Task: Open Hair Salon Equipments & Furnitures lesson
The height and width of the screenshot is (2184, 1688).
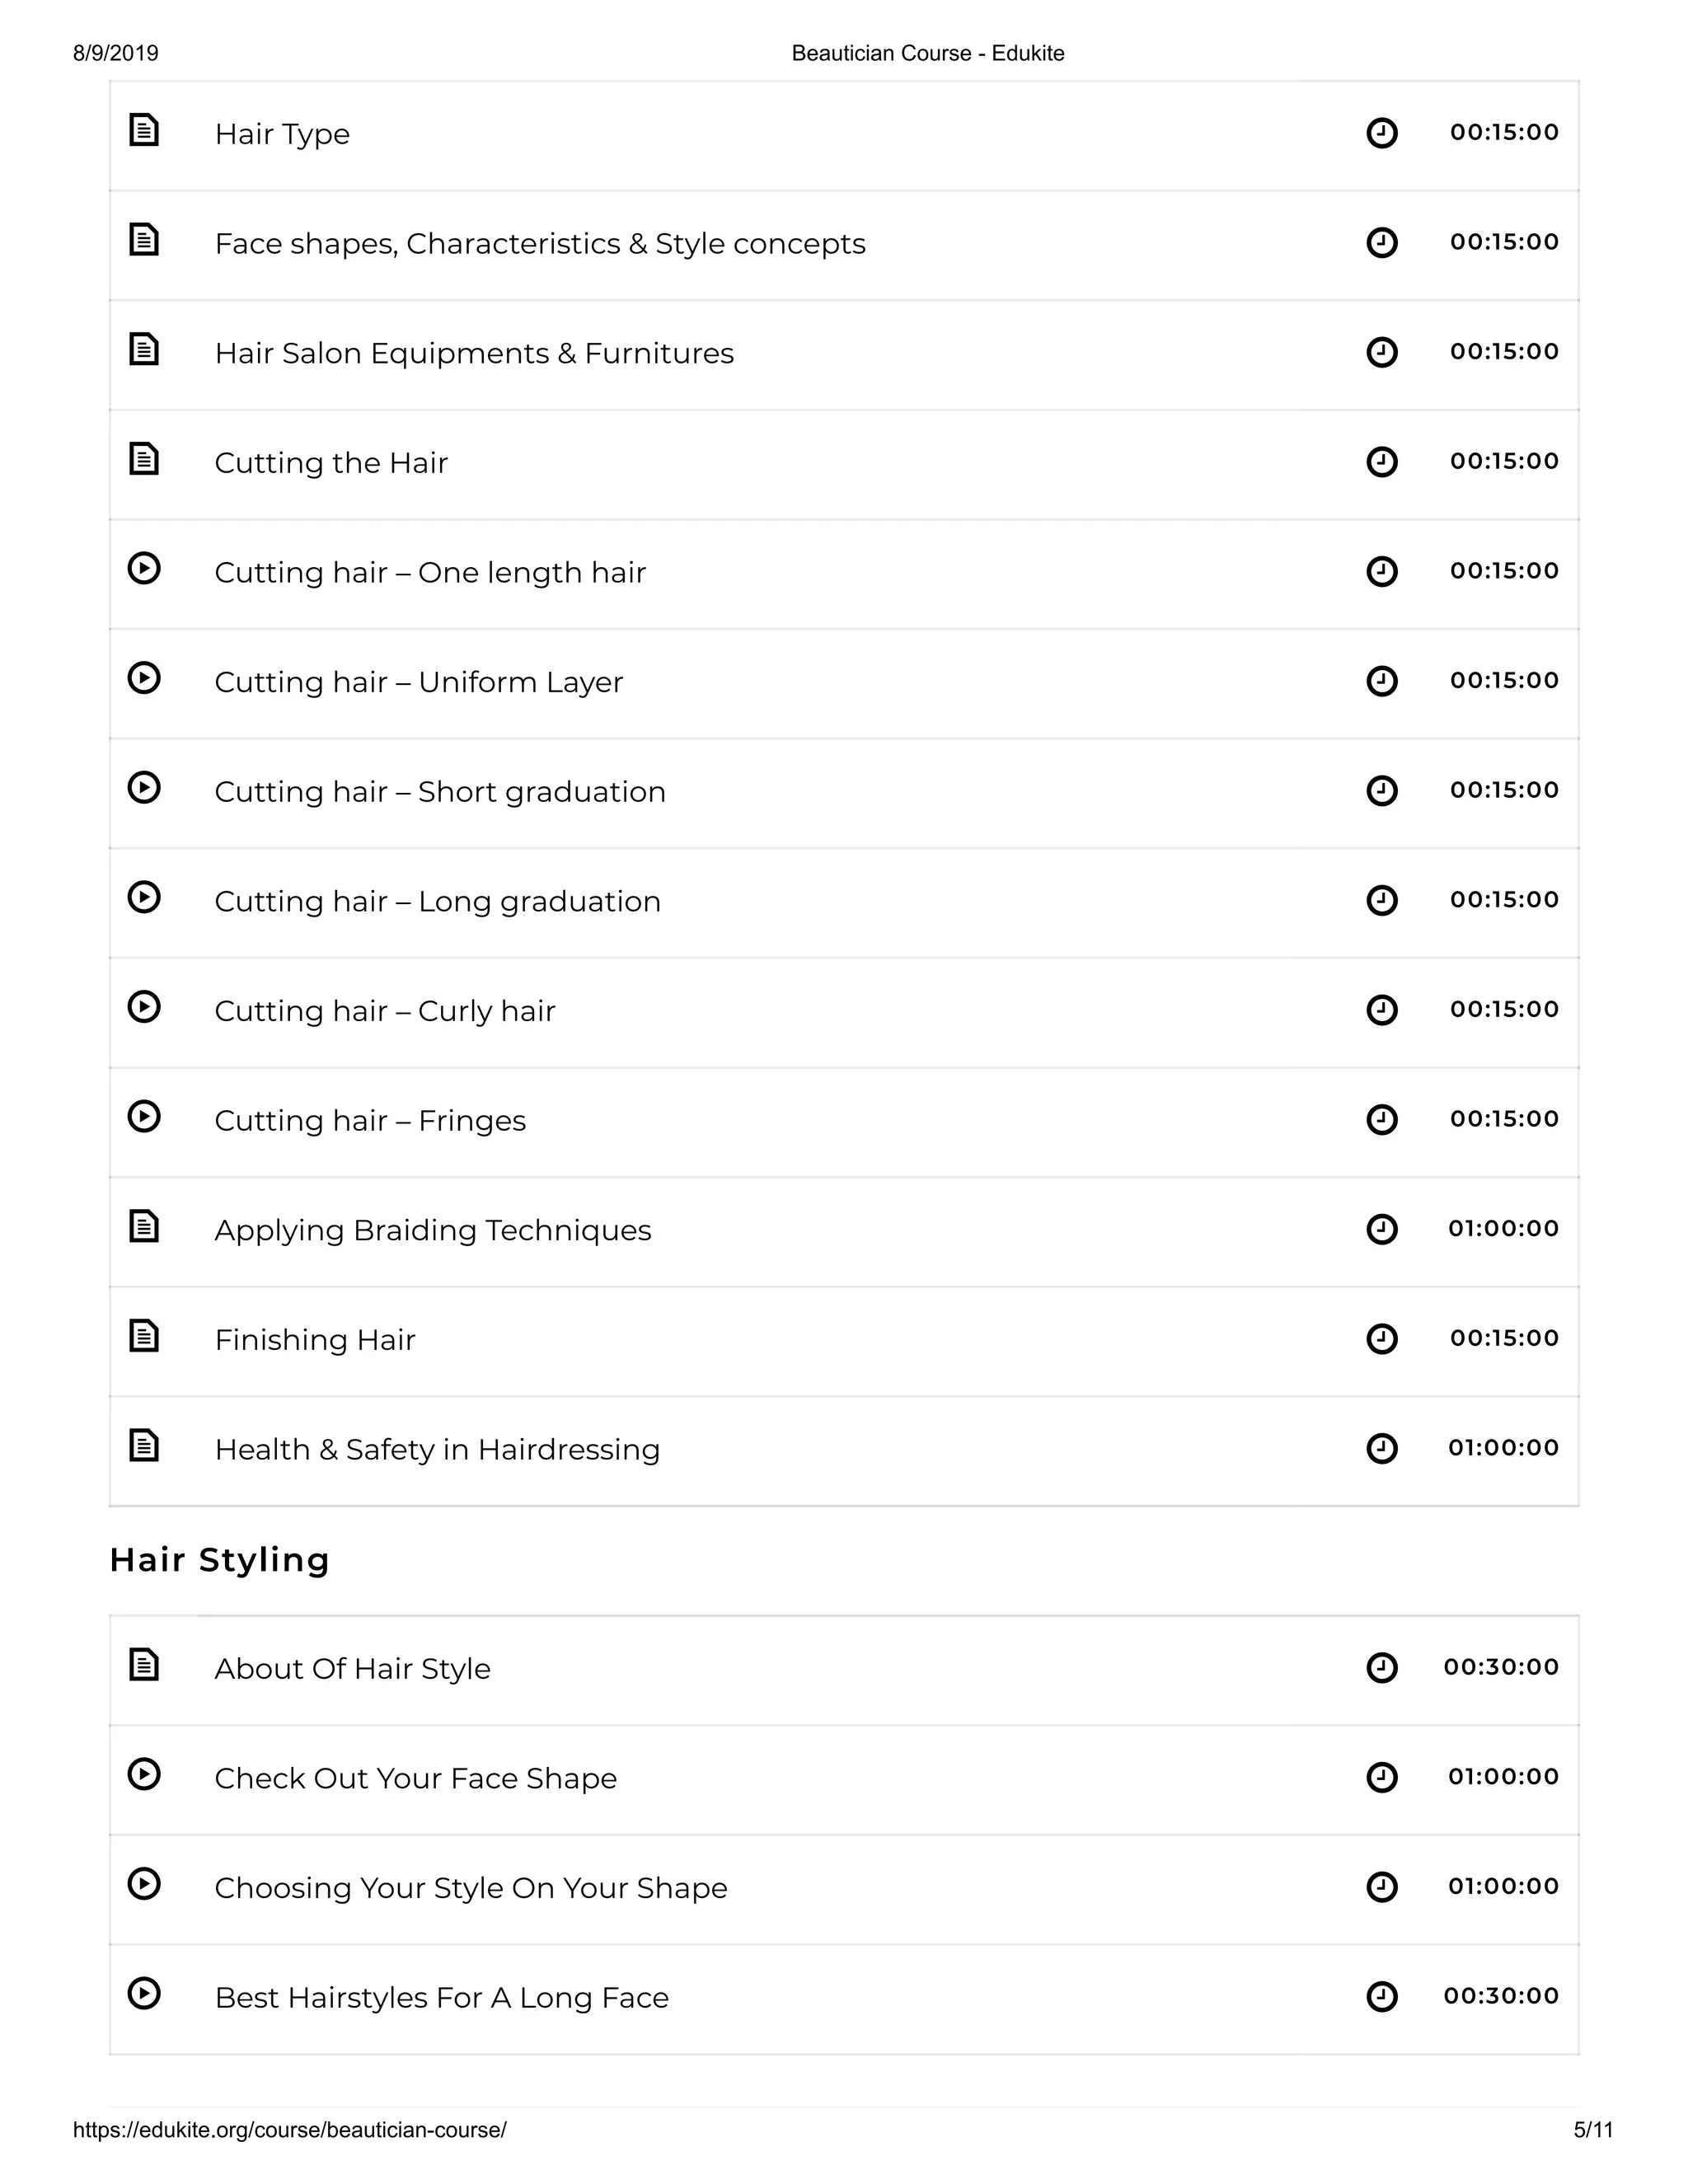Action: [x=474, y=354]
